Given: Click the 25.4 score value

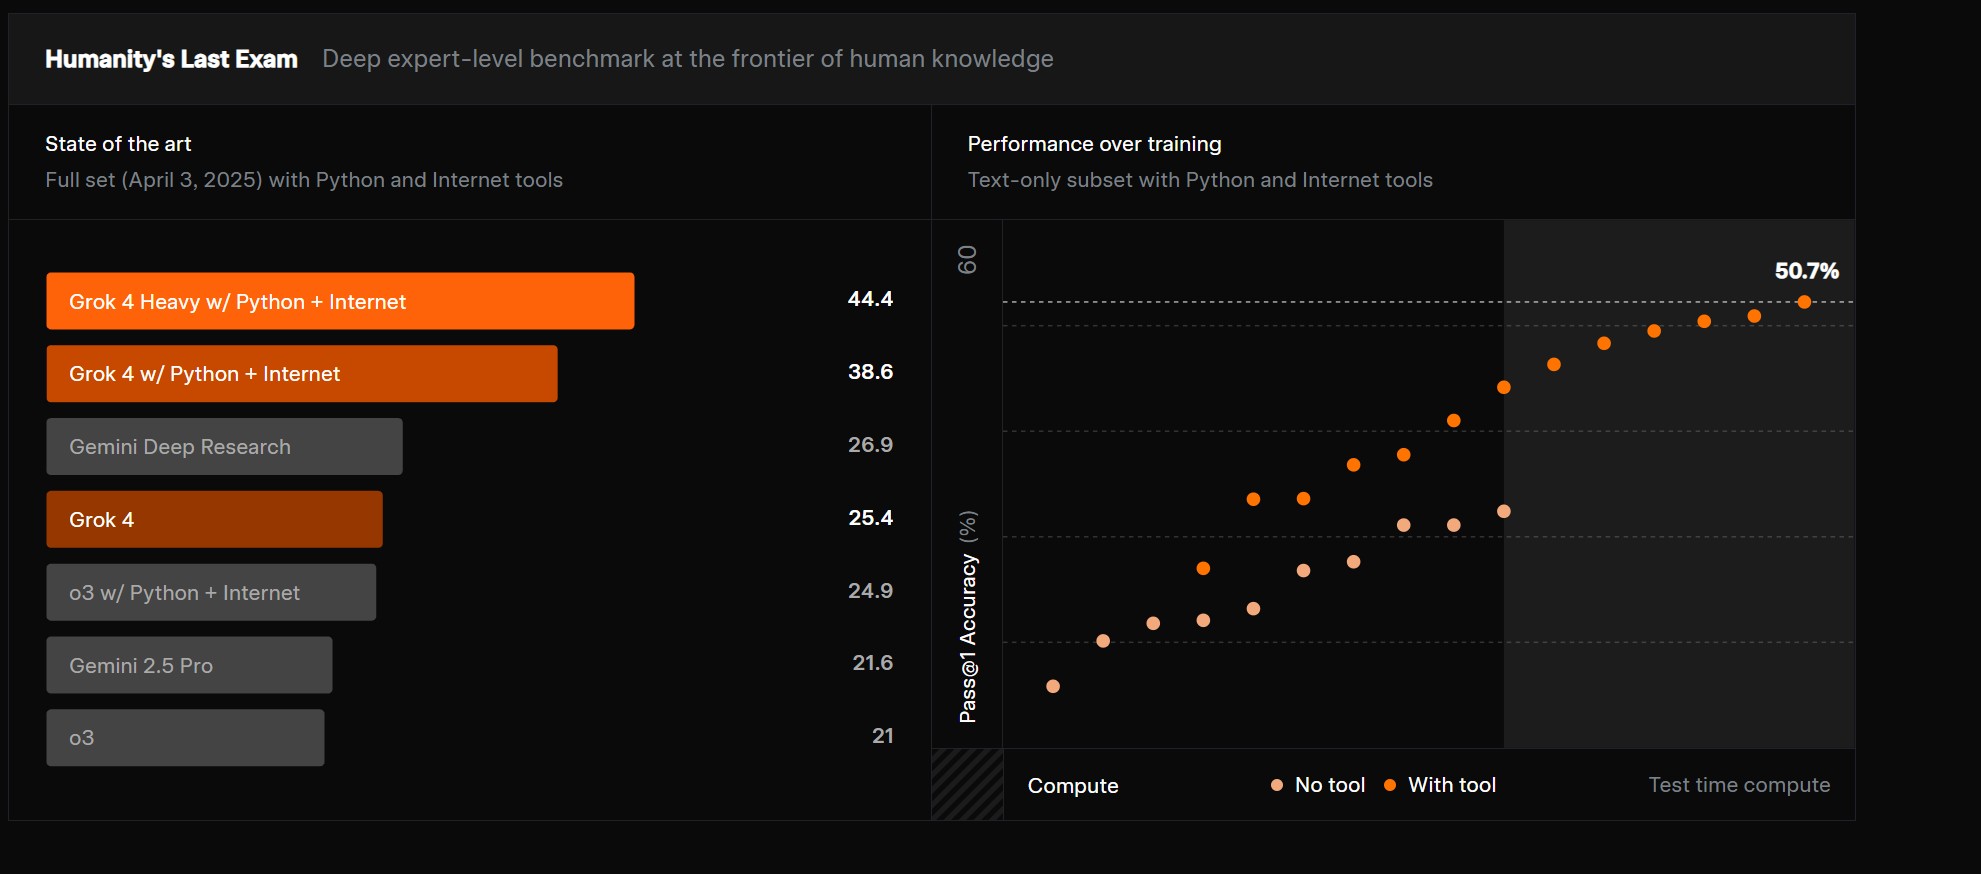Looking at the screenshot, I should coord(870,518).
